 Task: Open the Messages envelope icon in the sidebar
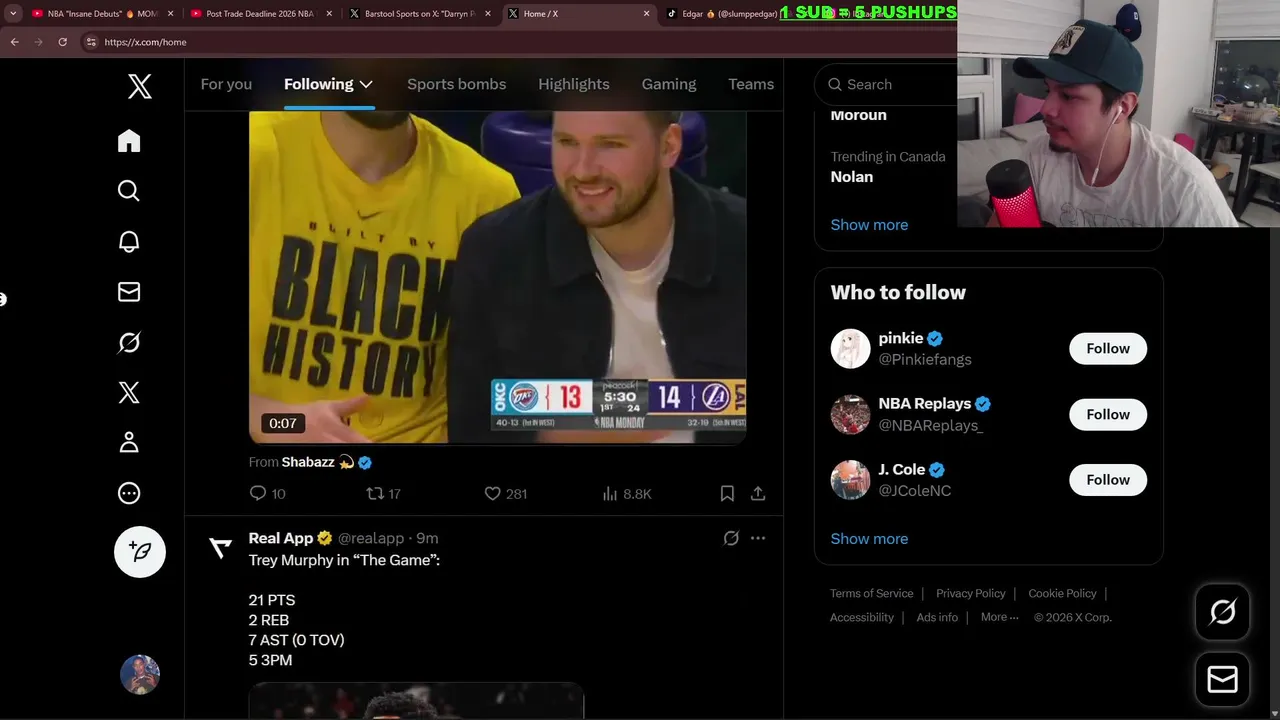(129, 292)
